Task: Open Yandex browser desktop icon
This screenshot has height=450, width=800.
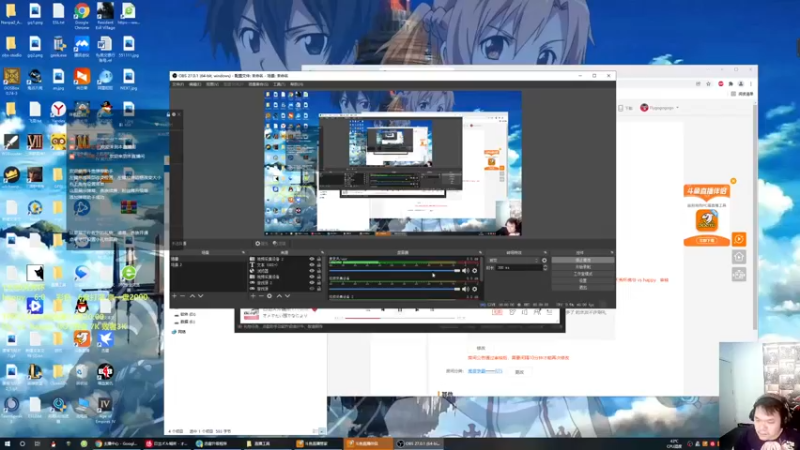Action: point(58,112)
